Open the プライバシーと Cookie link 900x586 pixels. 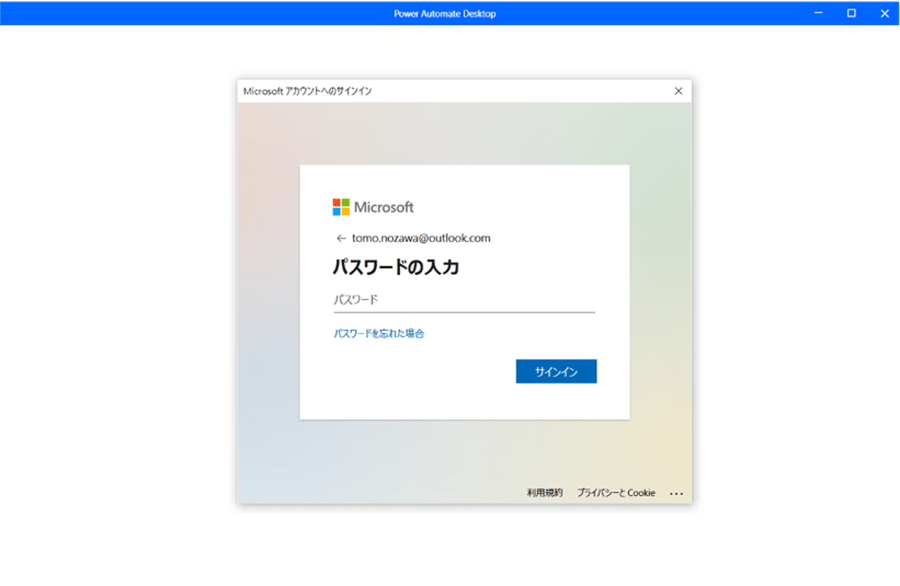[616, 492]
